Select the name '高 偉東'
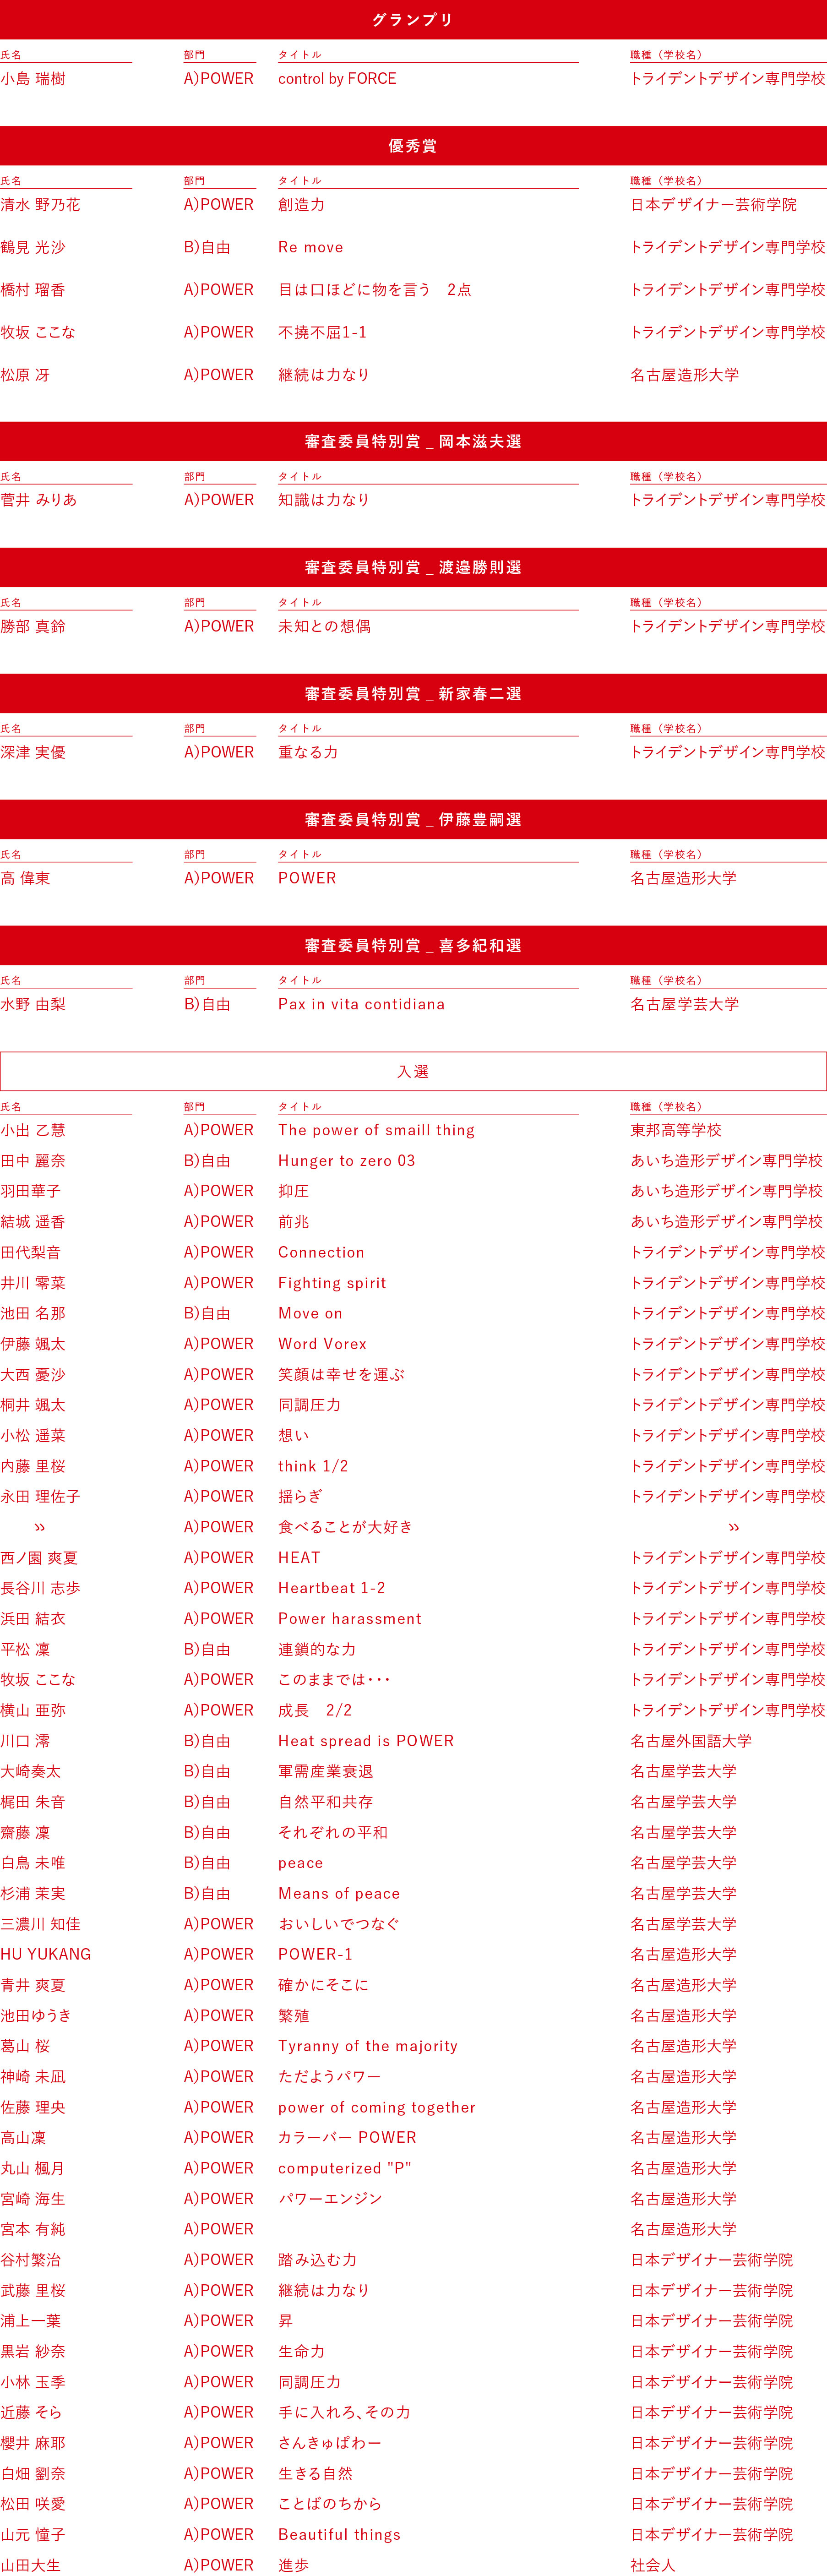This screenshot has height=2576, width=827. pos(25,878)
